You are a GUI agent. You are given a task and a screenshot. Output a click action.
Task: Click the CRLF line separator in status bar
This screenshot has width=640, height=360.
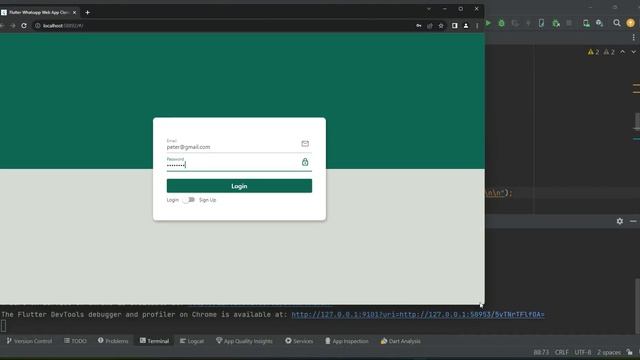click(x=562, y=352)
